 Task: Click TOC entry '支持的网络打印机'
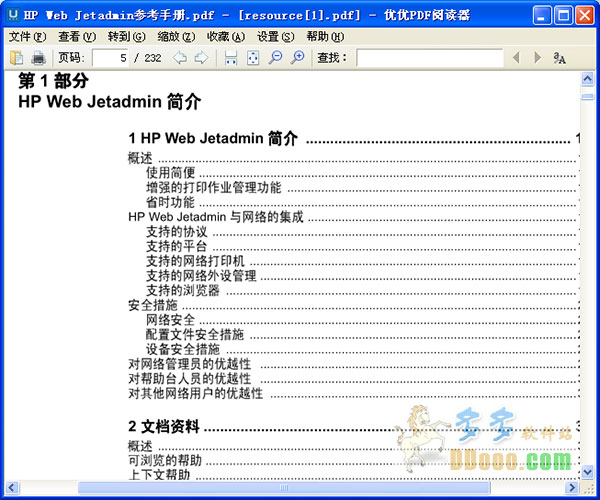195,261
